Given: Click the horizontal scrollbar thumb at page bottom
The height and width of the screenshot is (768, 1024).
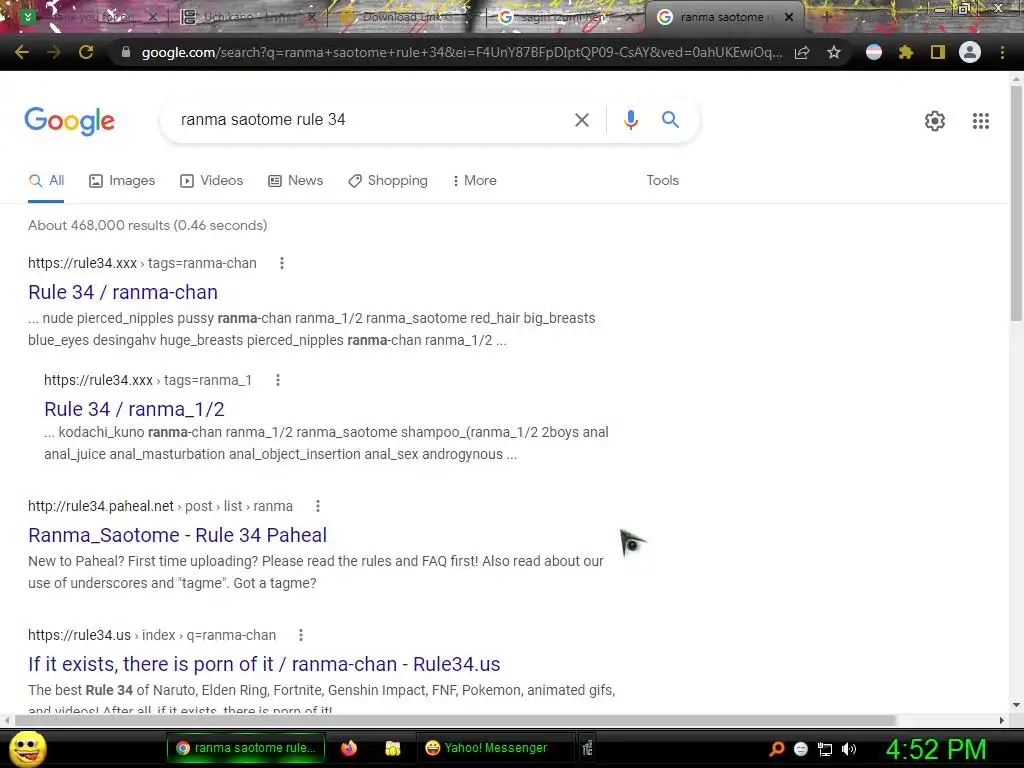Looking at the screenshot, I should point(455,720).
